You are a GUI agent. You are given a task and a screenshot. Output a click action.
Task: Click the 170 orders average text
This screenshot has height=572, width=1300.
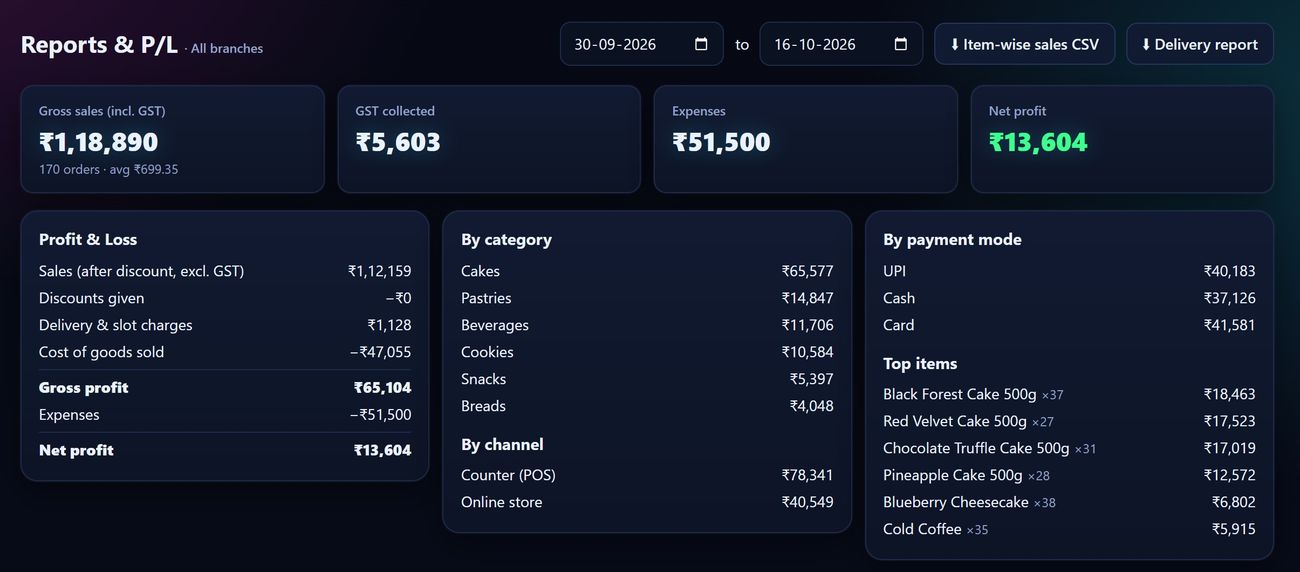109,170
